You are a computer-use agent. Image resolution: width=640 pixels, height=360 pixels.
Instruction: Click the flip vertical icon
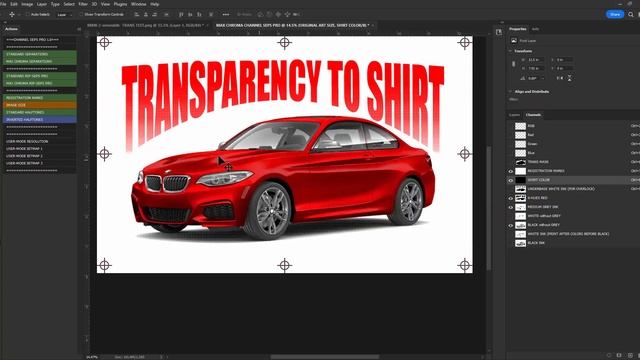tap(569, 78)
